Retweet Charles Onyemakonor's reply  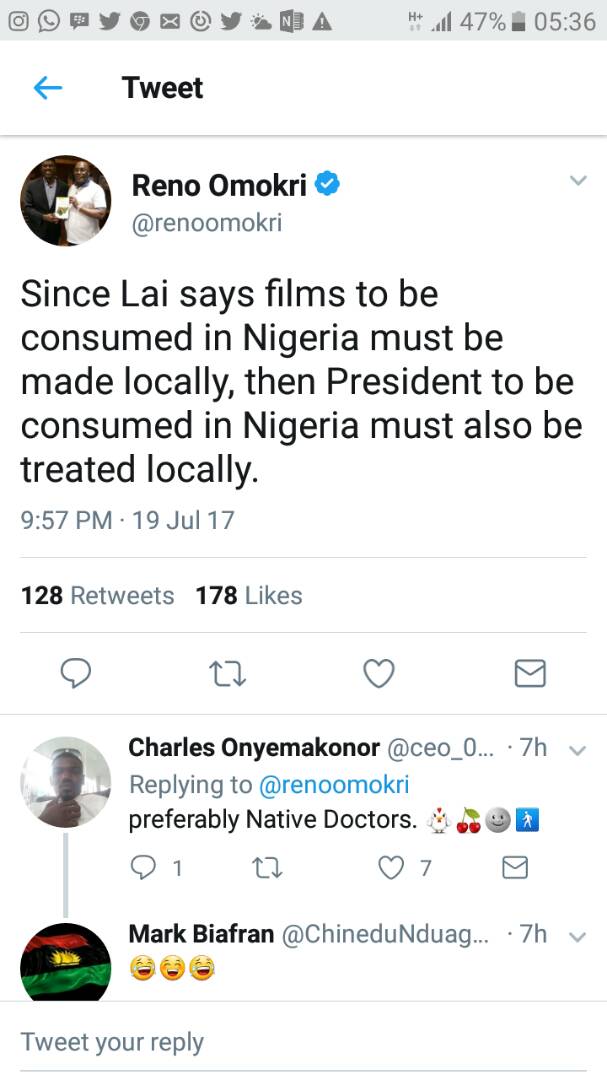click(x=268, y=868)
